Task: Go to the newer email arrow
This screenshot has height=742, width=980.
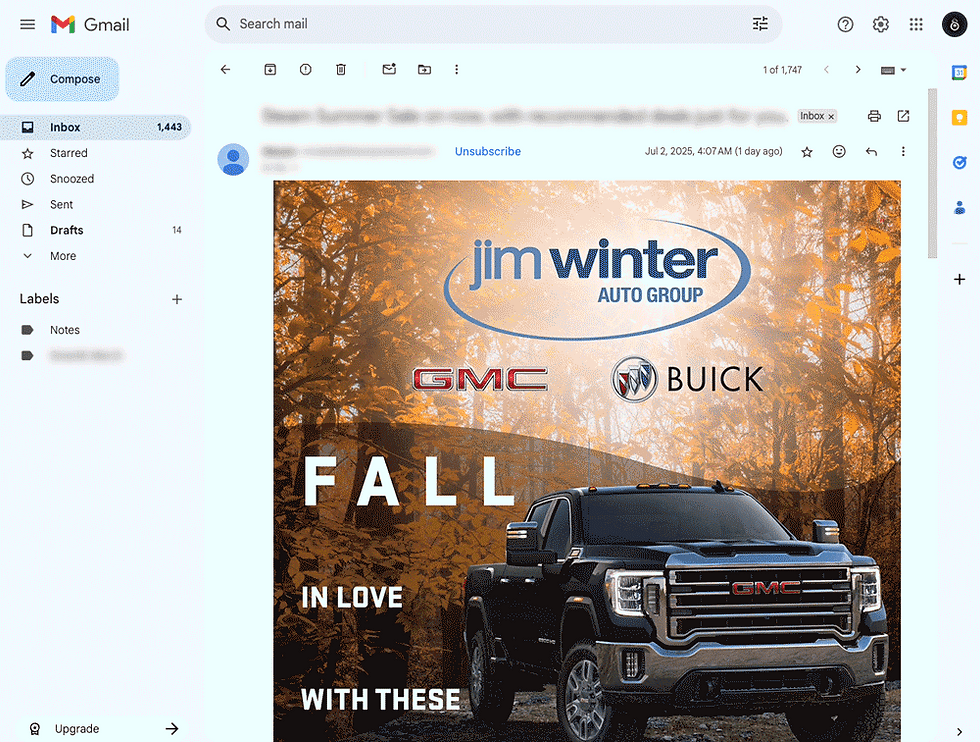Action: pos(826,69)
